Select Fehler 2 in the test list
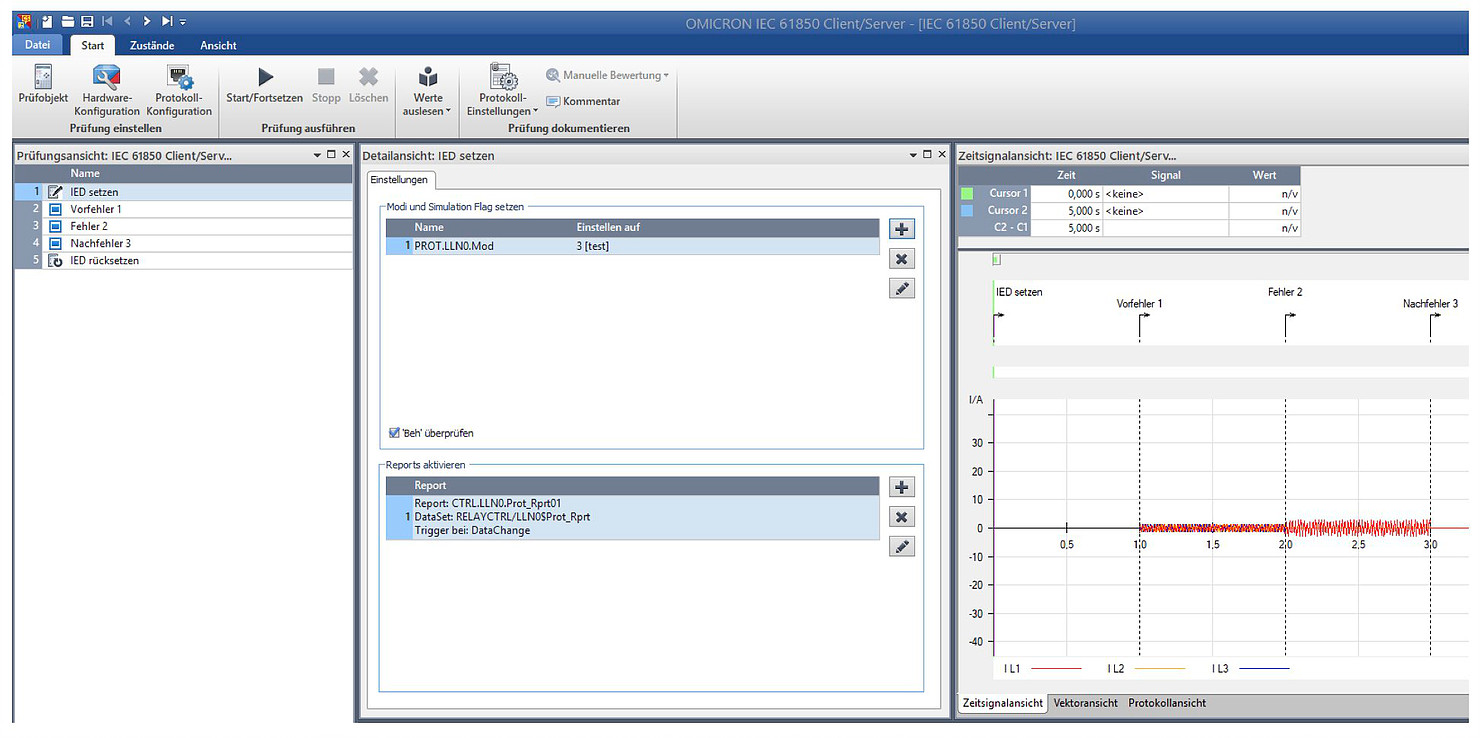 (89, 226)
